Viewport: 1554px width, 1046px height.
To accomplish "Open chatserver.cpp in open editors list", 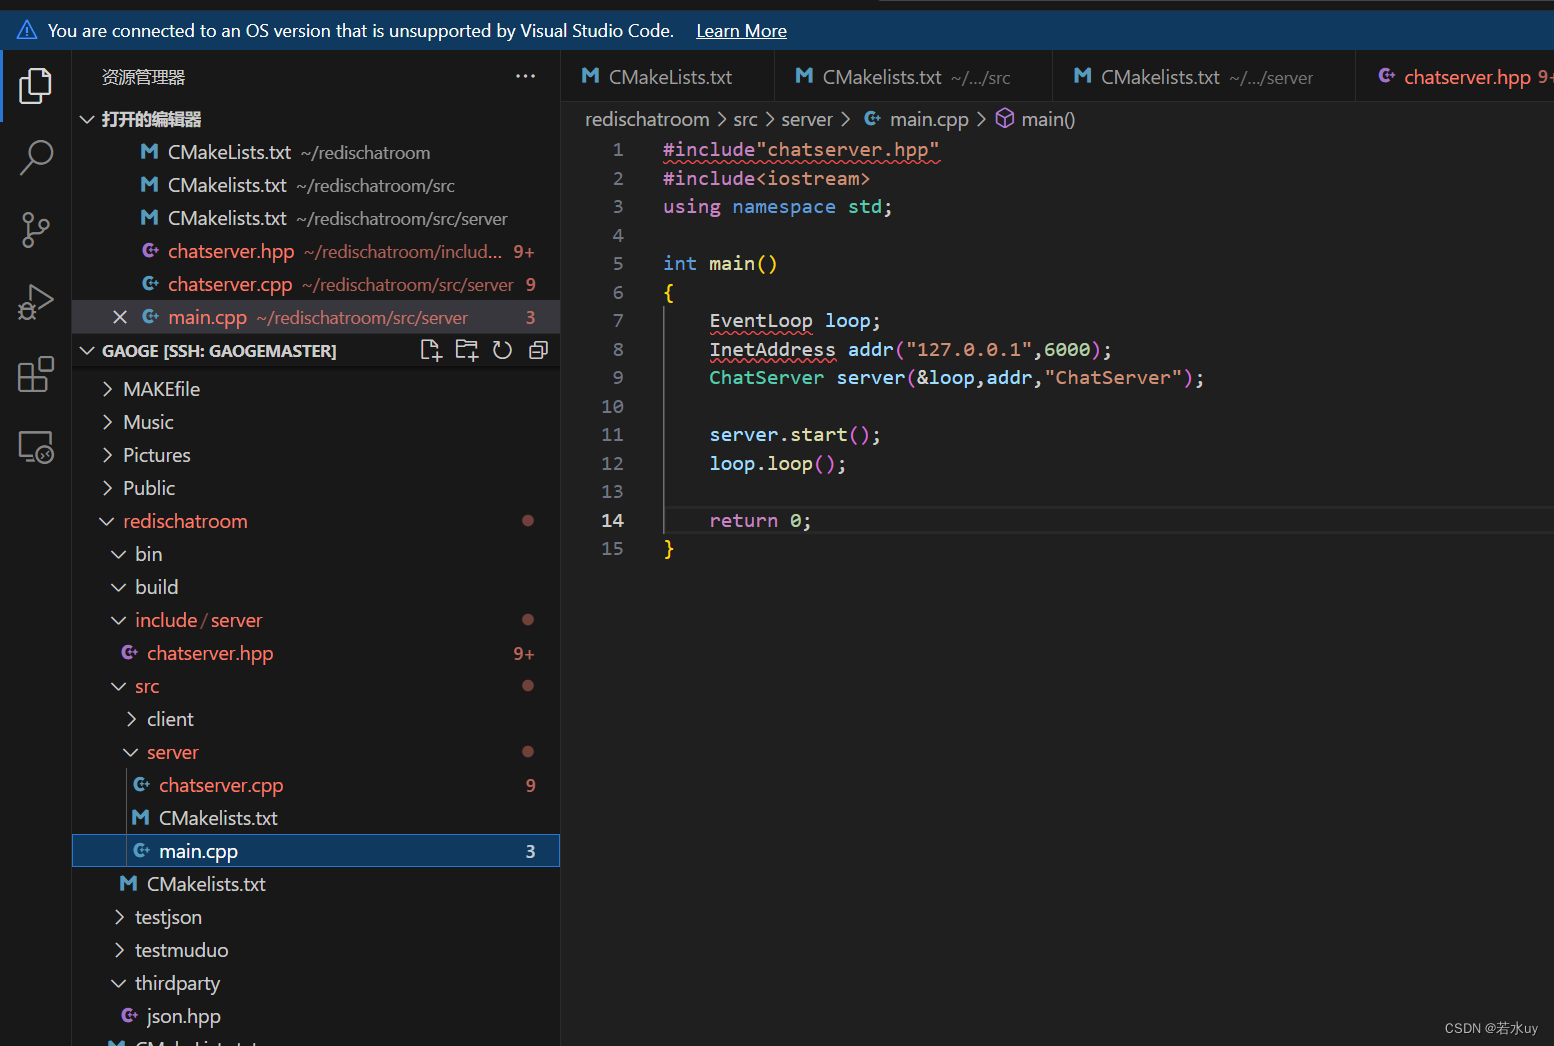I will pyautogui.click(x=316, y=284).
